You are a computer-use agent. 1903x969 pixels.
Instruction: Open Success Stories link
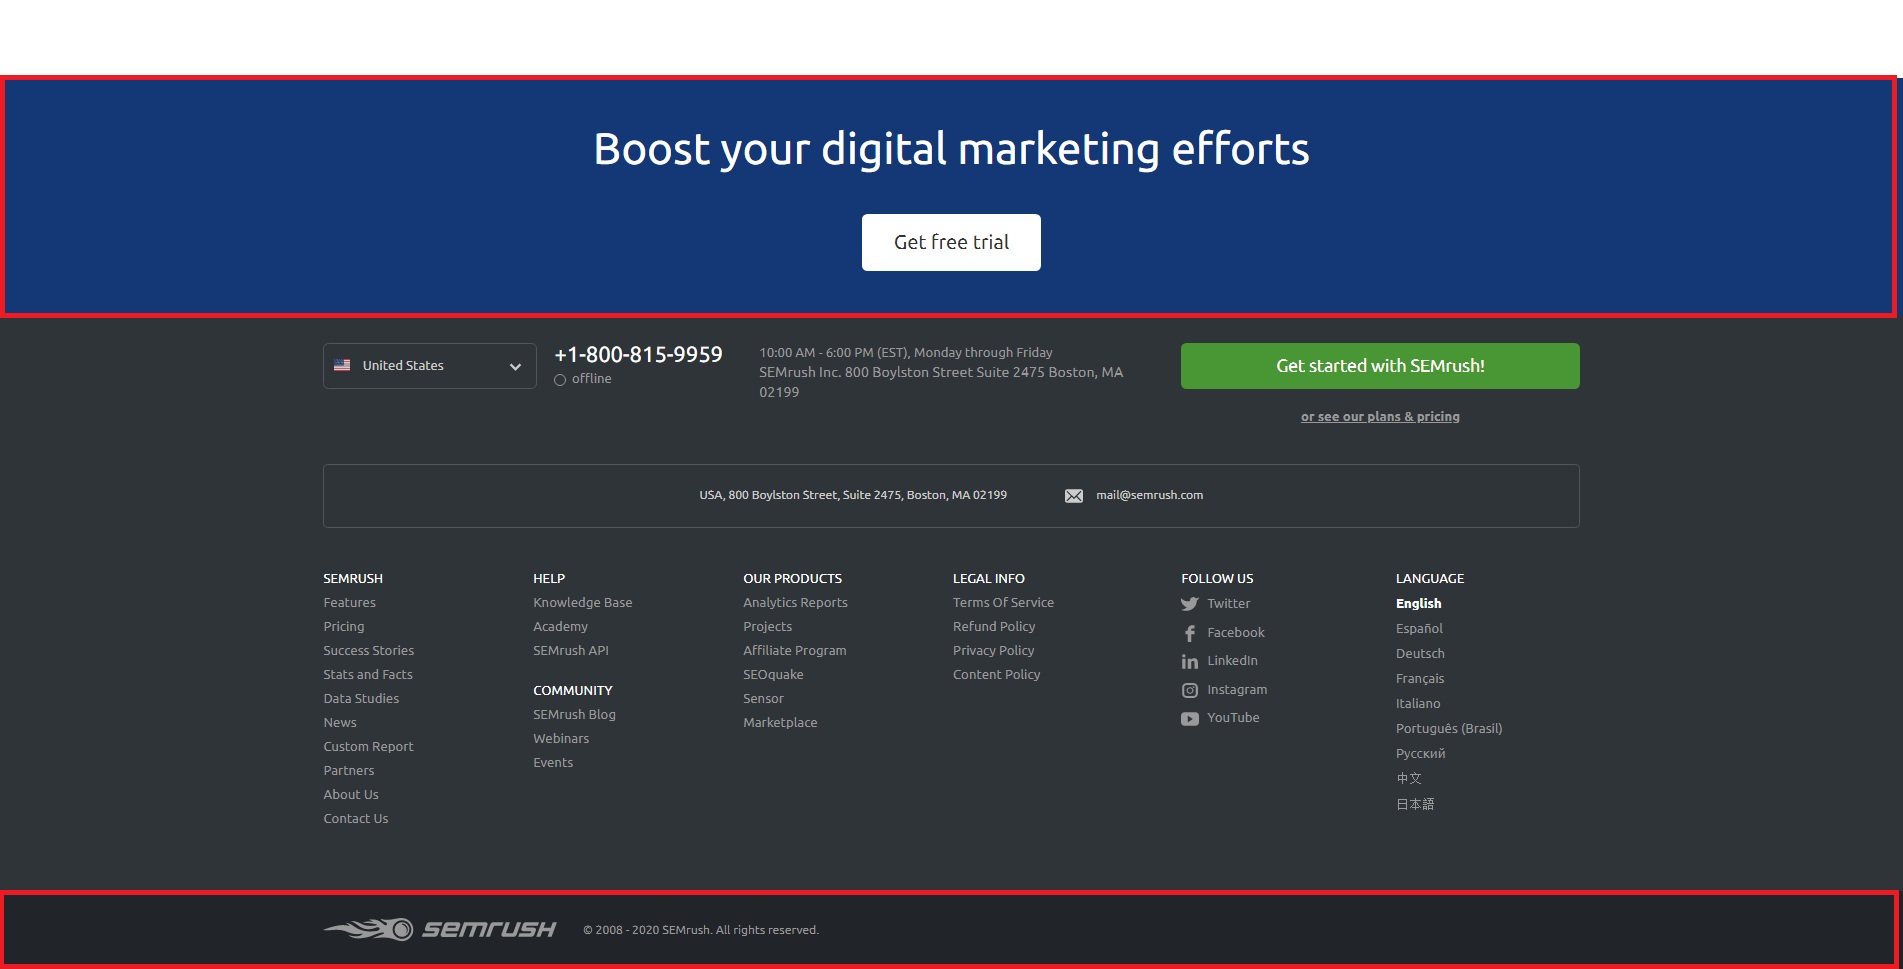368,651
